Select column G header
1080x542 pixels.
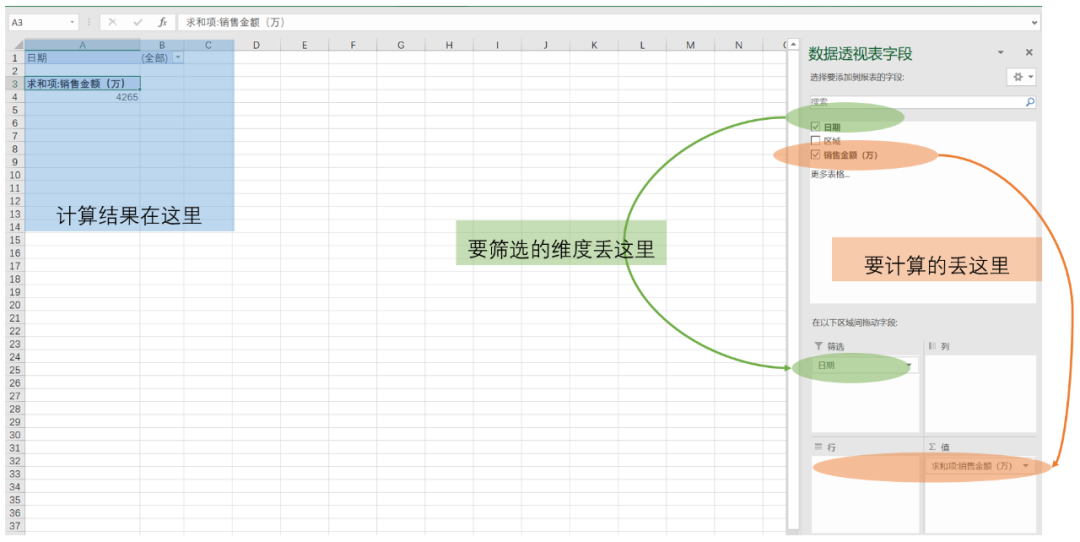click(x=401, y=45)
